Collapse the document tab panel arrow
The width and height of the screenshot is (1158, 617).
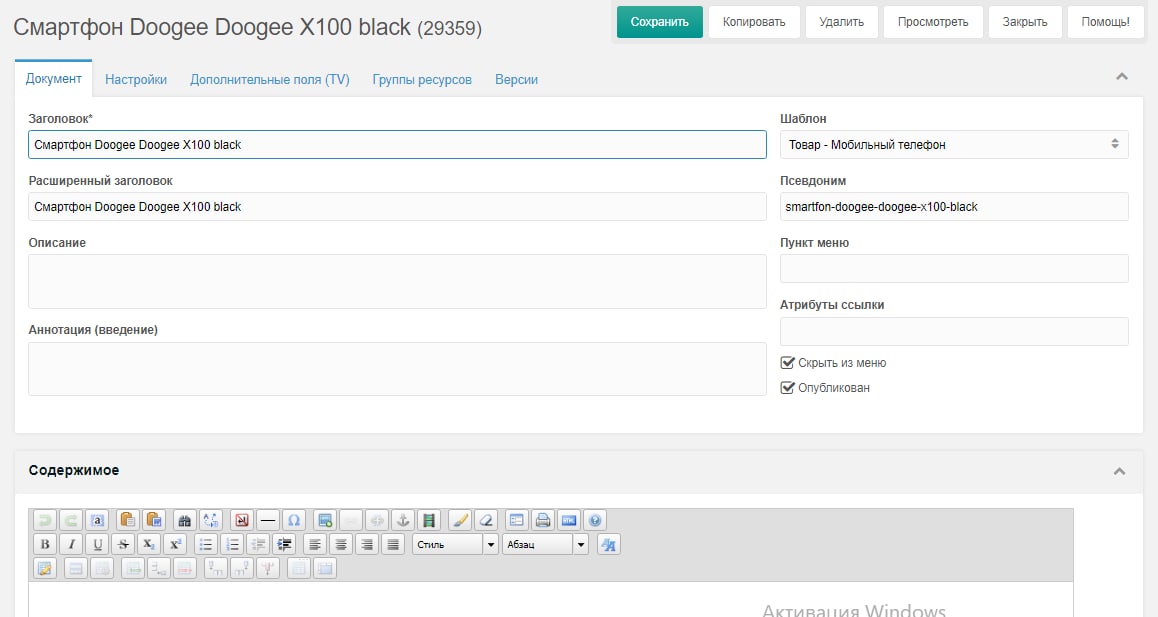(x=1122, y=76)
